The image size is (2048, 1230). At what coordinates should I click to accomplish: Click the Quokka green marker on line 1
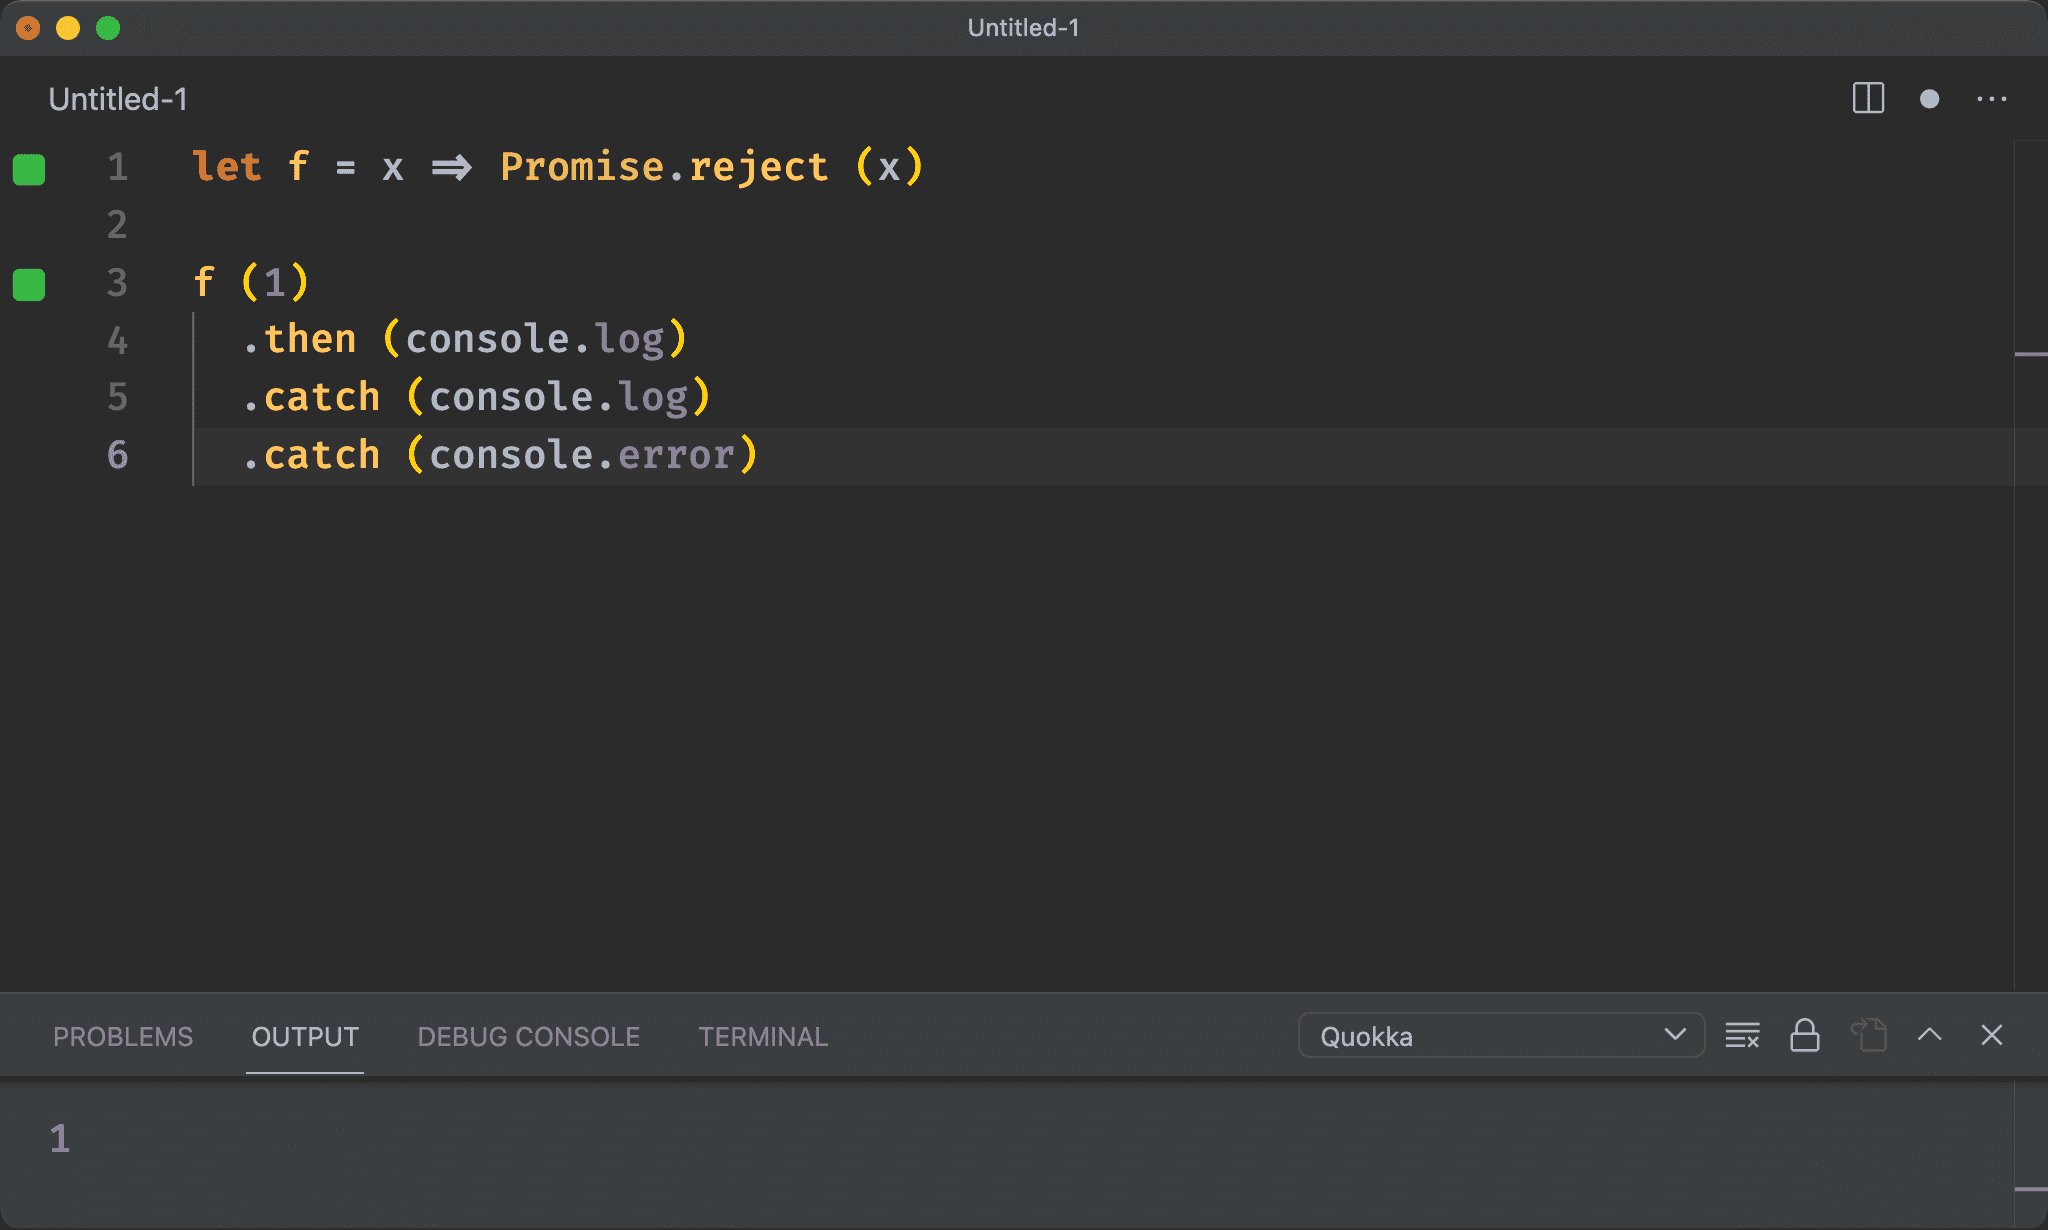click(29, 169)
